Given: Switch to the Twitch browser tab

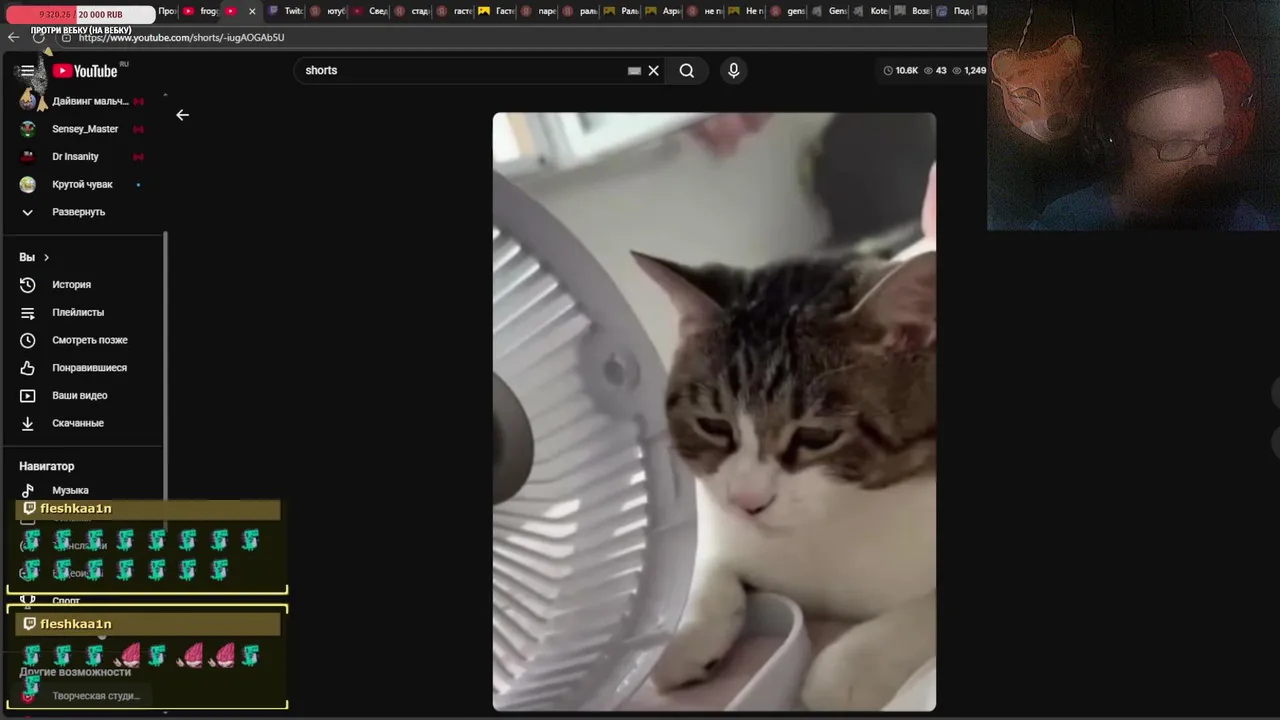Looking at the screenshot, I should coord(285,11).
